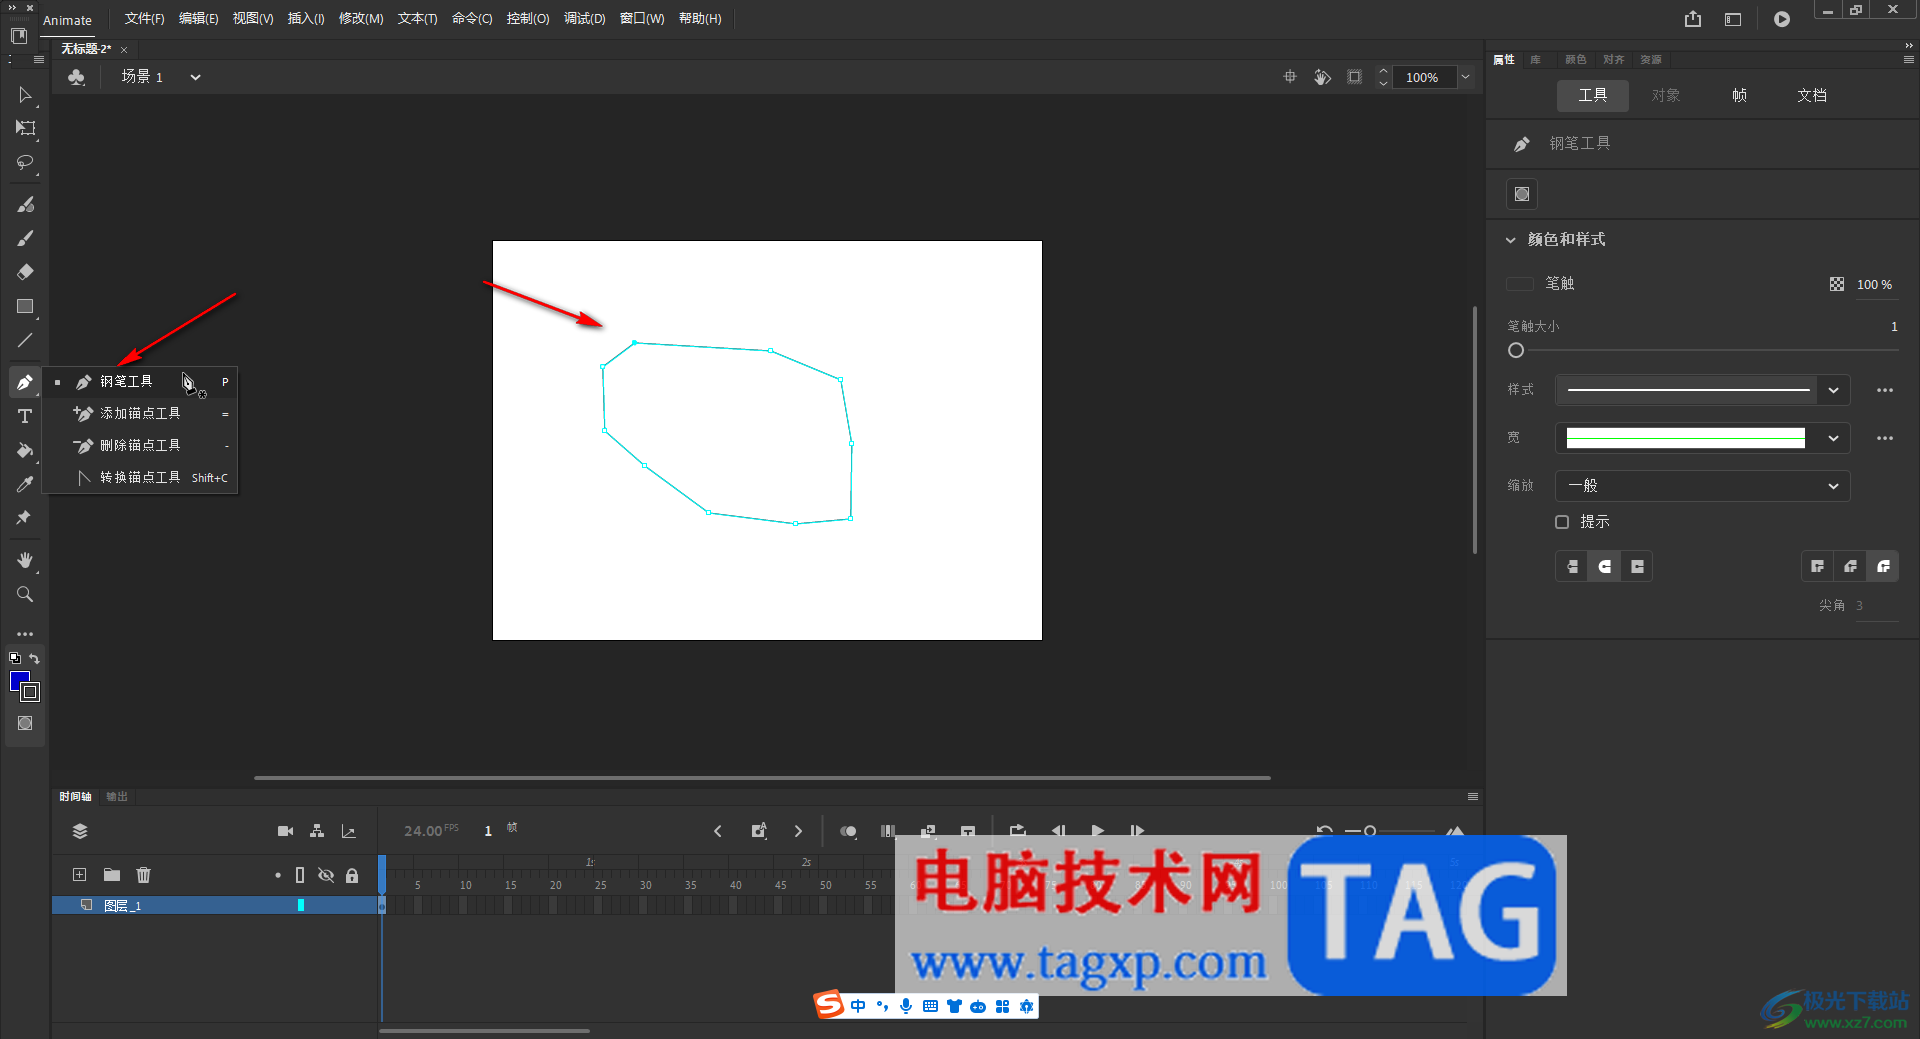This screenshot has height=1039, width=1920.
Task: Toggle lock all layers icon
Action: coord(352,875)
